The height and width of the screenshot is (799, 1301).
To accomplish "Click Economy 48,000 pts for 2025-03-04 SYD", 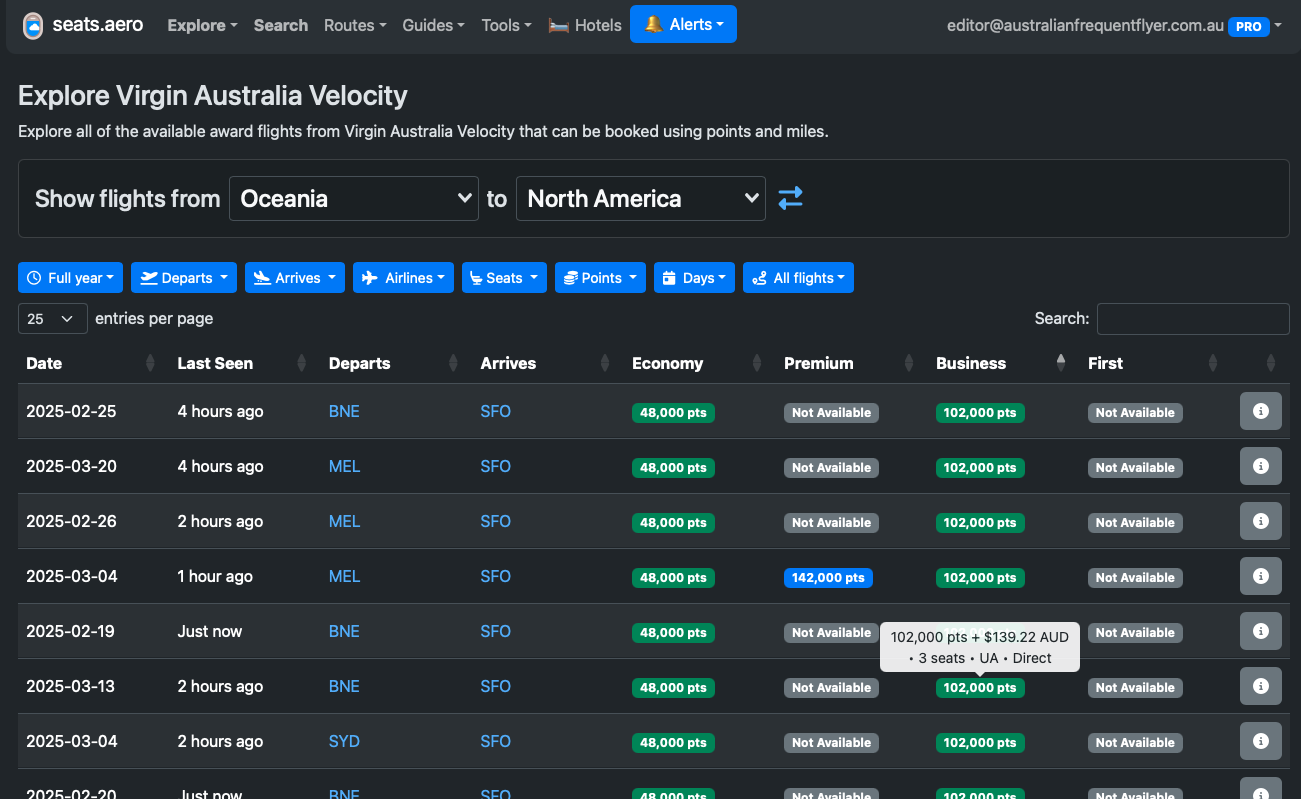I will (x=673, y=742).
